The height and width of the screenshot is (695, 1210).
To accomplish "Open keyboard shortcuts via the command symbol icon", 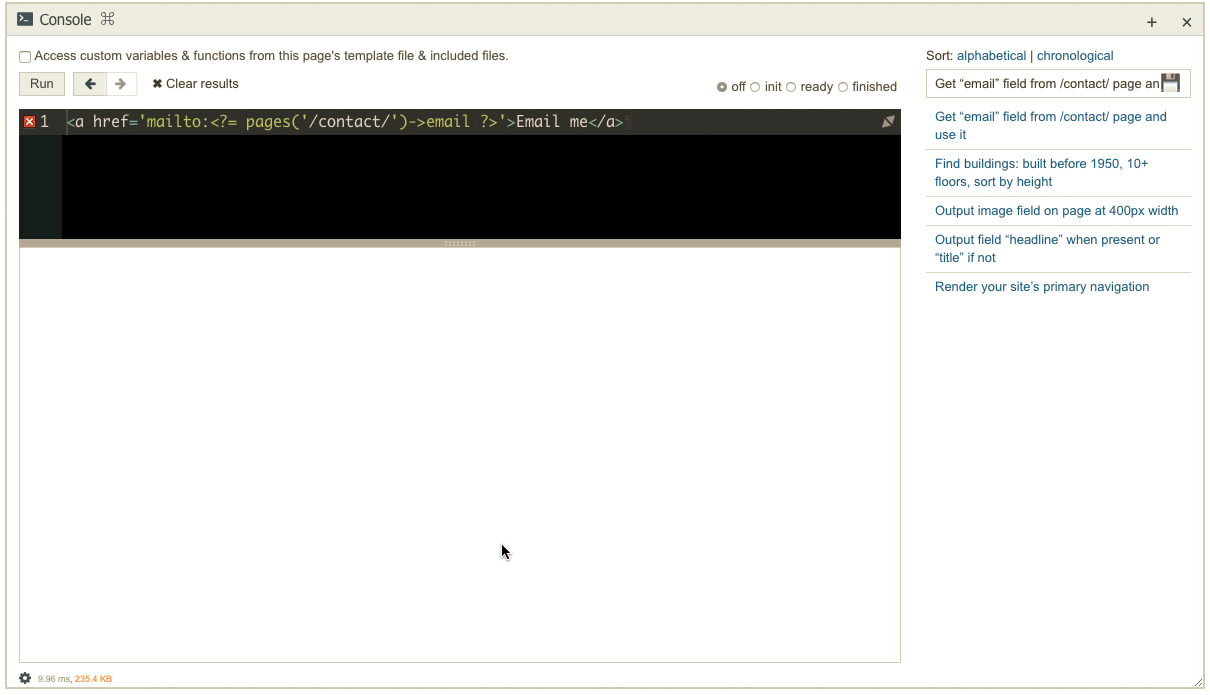I will pyautogui.click(x=107, y=19).
